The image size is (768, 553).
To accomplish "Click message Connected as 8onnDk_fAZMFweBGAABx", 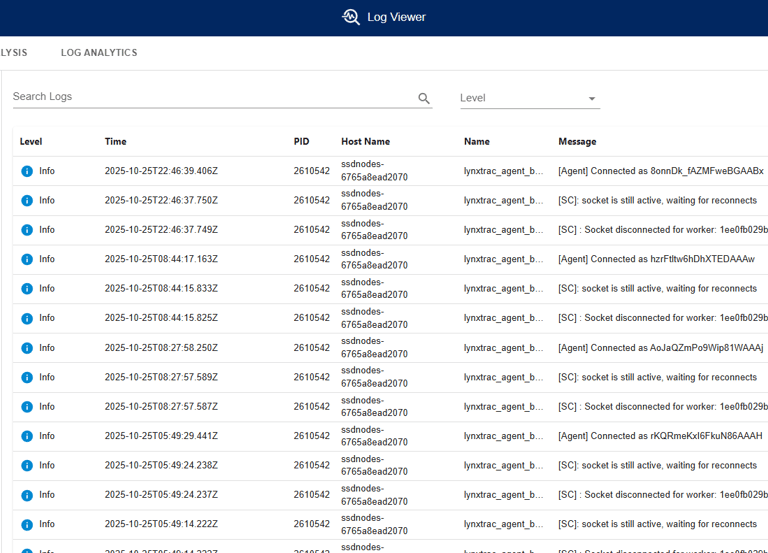I will [661, 171].
